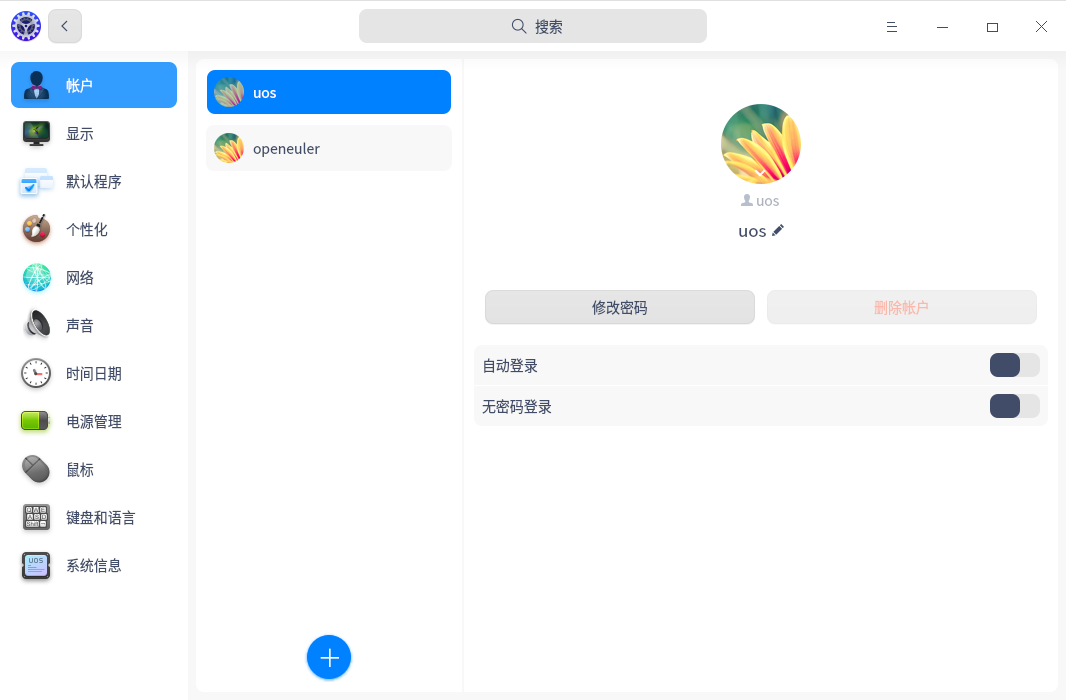Go back using the back arrow button
Viewport: 1066px width, 700px height.
(65, 27)
